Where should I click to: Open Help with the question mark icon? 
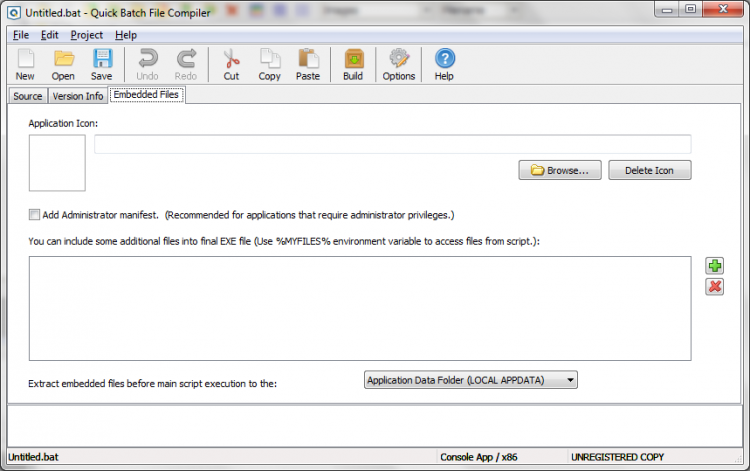pos(444,64)
